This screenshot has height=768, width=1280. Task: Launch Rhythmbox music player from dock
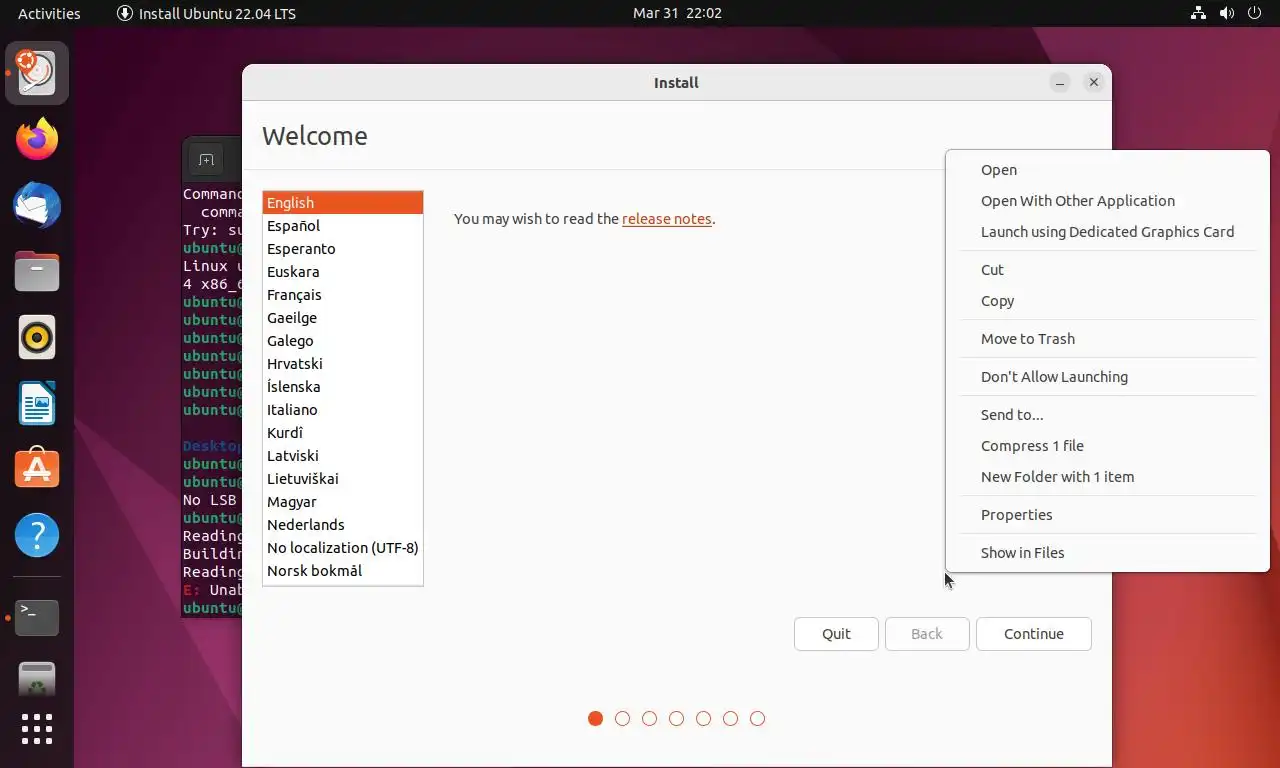(37, 338)
